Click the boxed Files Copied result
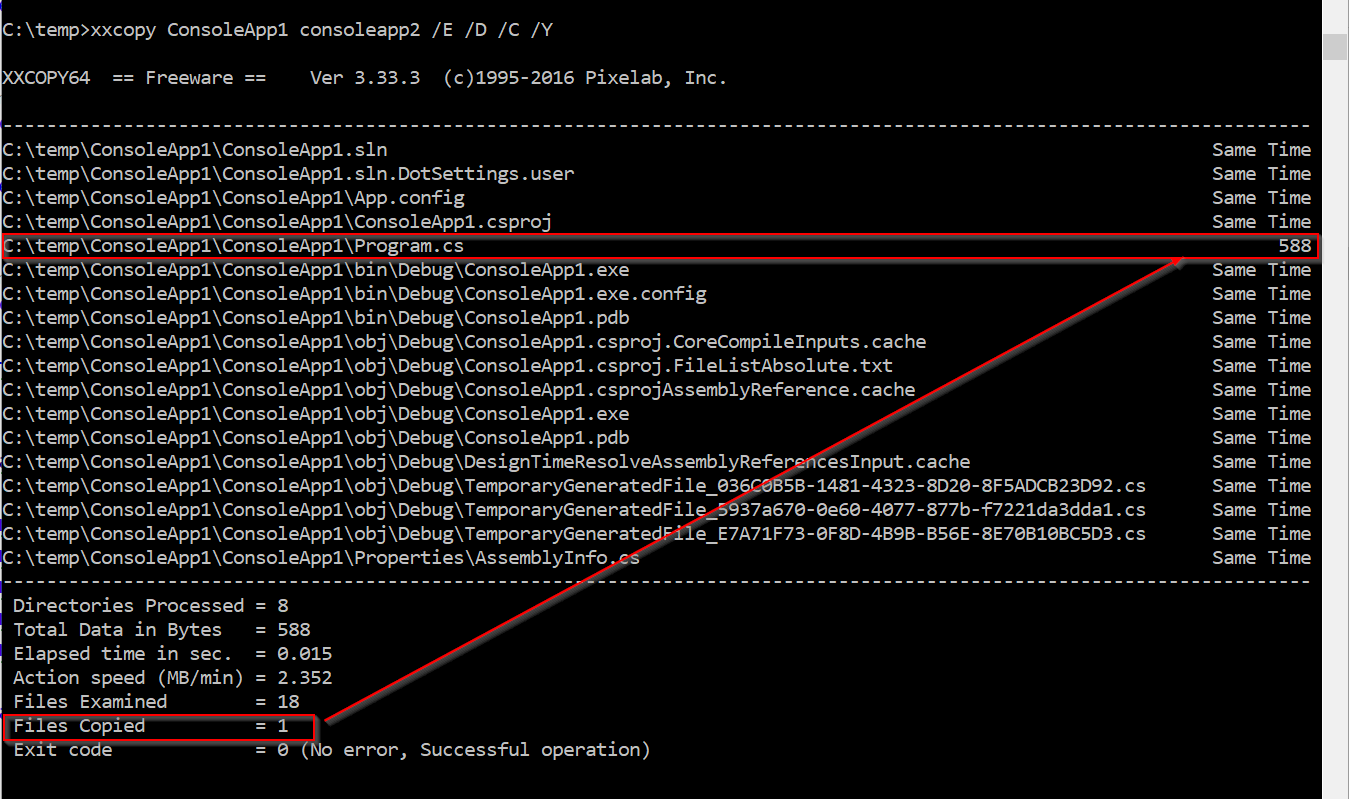The image size is (1349, 799). tap(161, 727)
